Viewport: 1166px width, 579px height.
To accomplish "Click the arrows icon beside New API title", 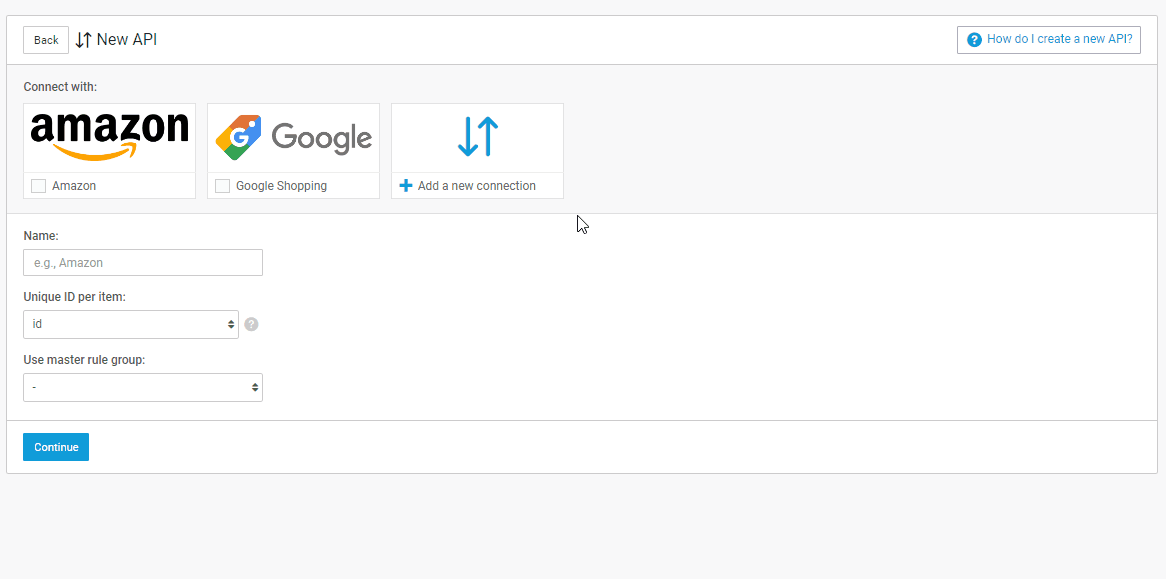I will pos(83,40).
